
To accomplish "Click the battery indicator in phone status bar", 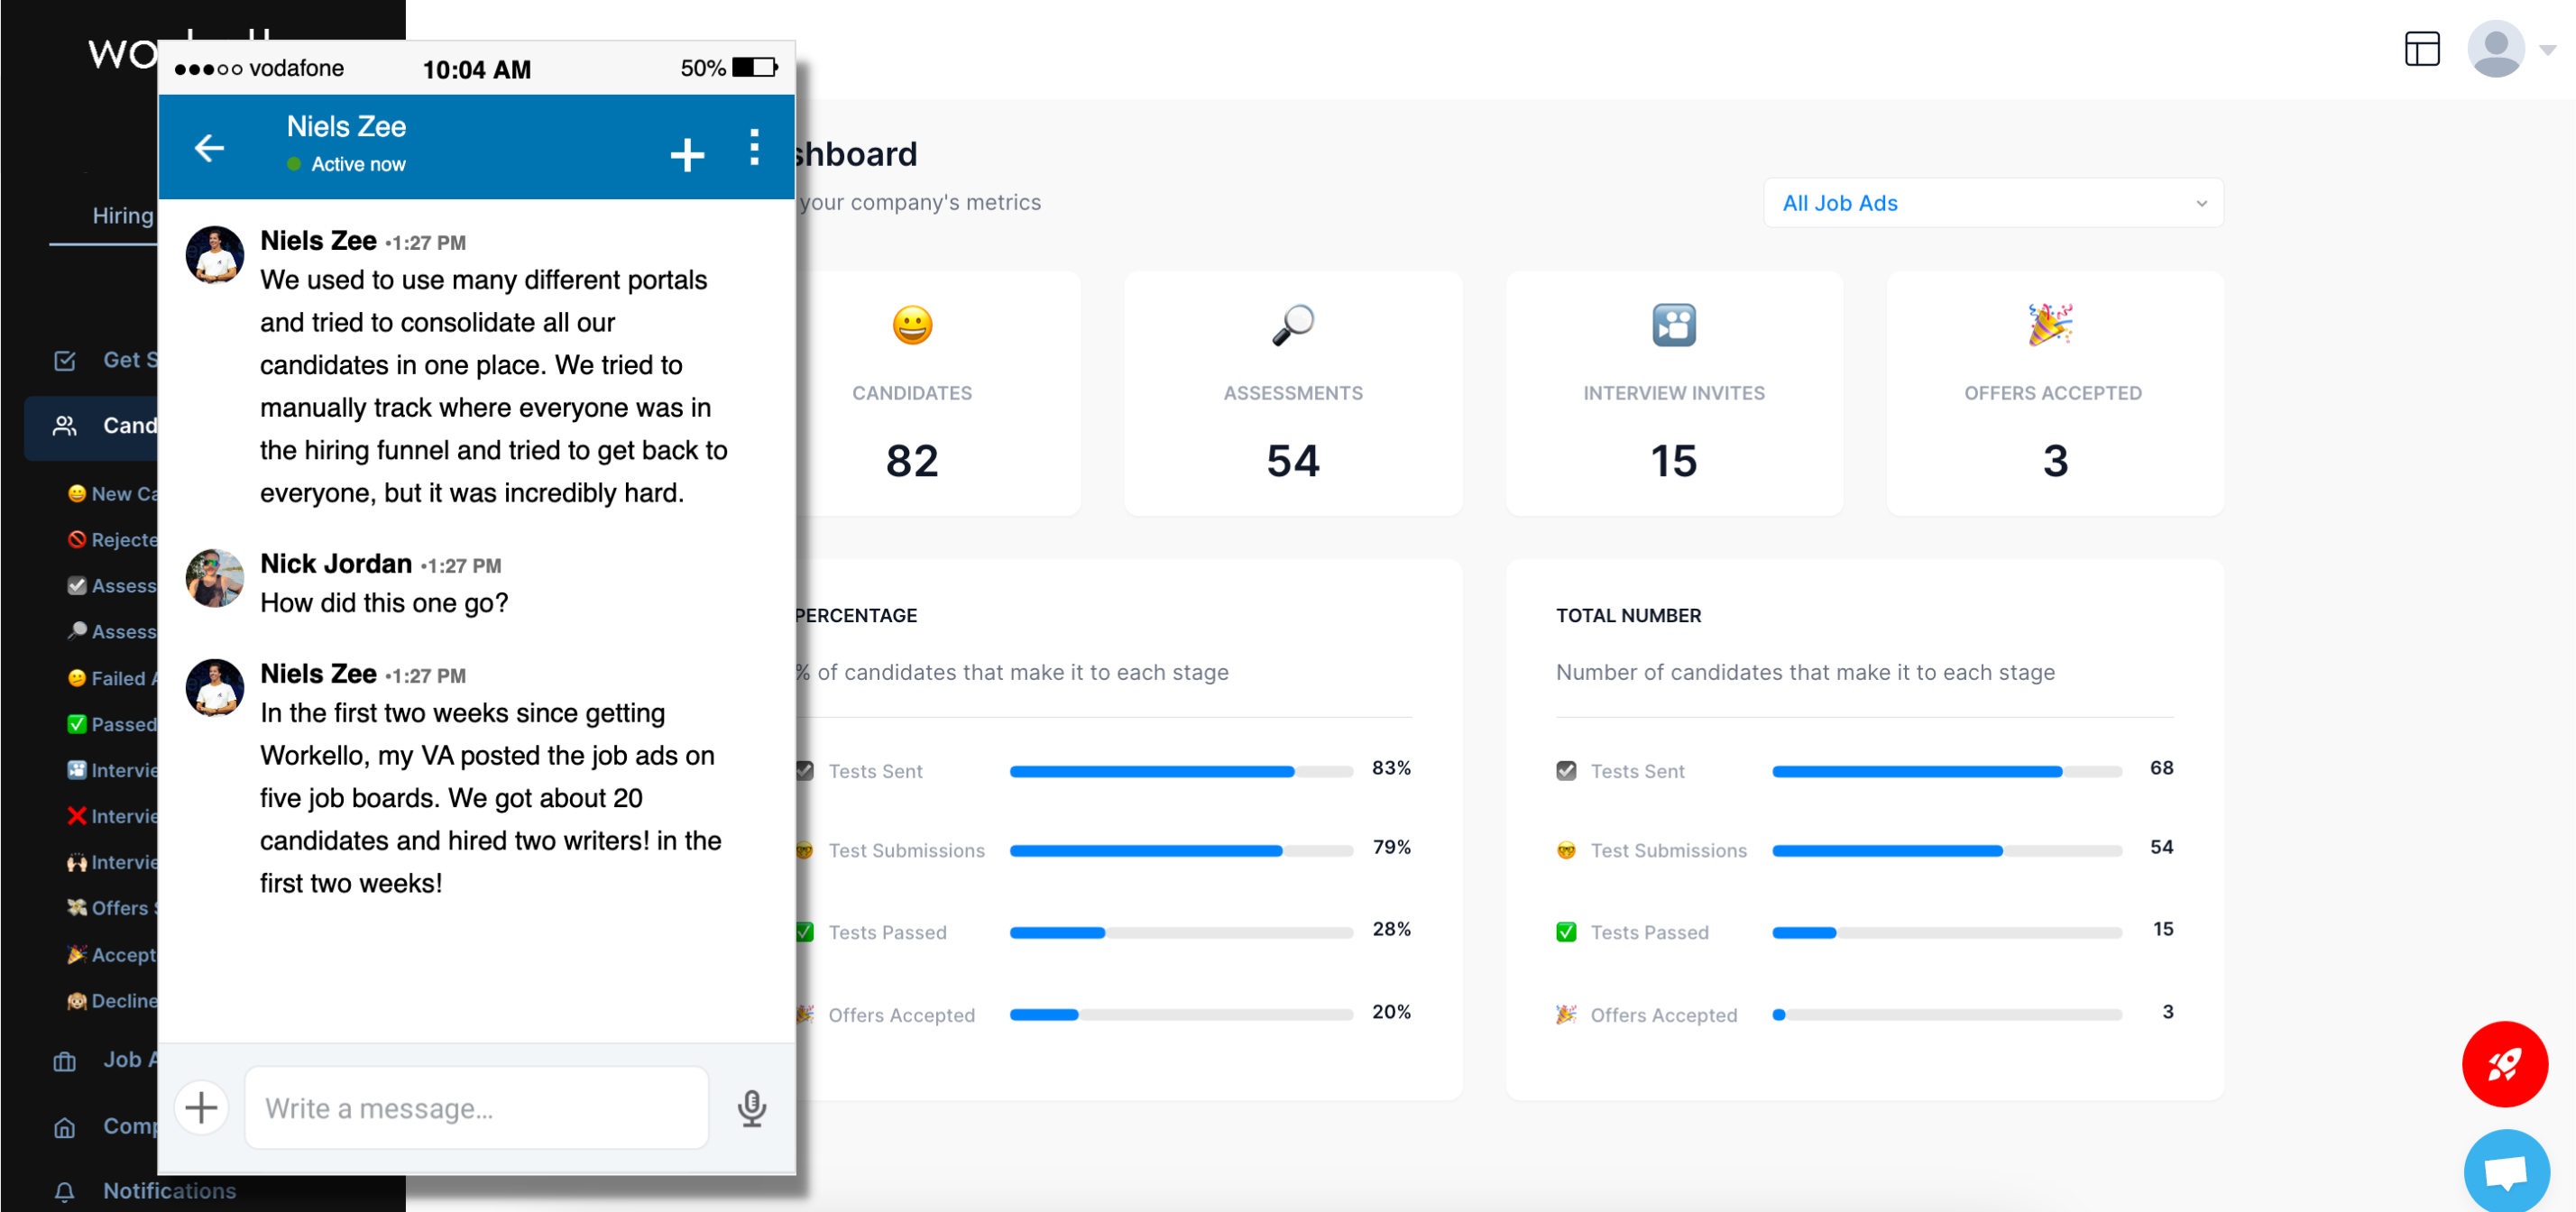I will coord(755,67).
